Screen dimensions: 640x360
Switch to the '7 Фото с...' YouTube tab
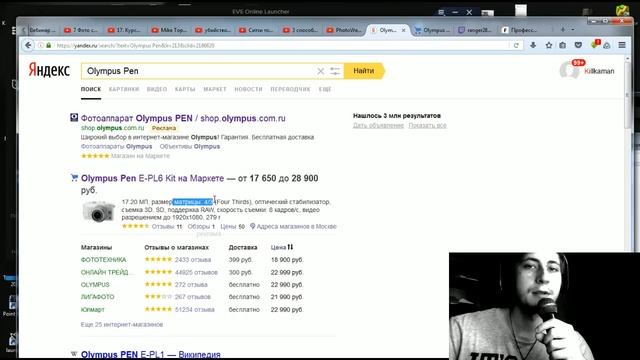(81, 30)
